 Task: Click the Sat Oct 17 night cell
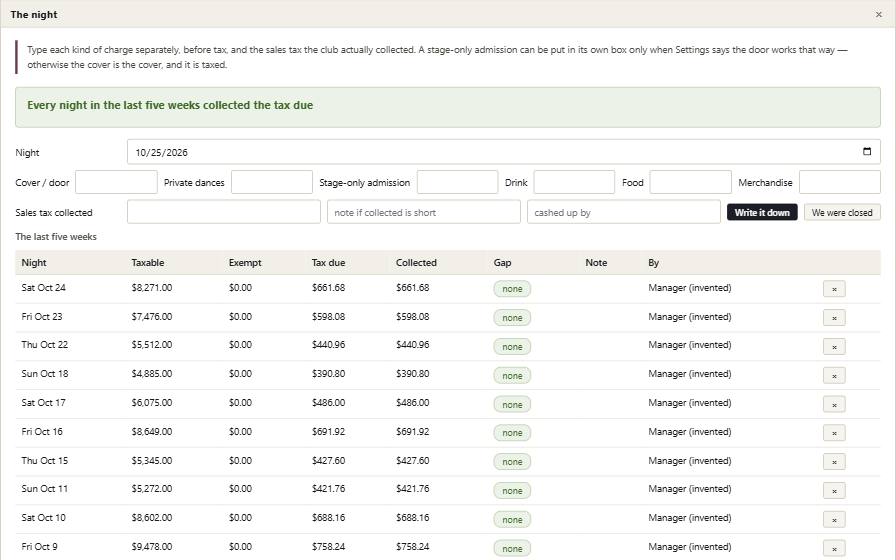click(x=43, y=403)
